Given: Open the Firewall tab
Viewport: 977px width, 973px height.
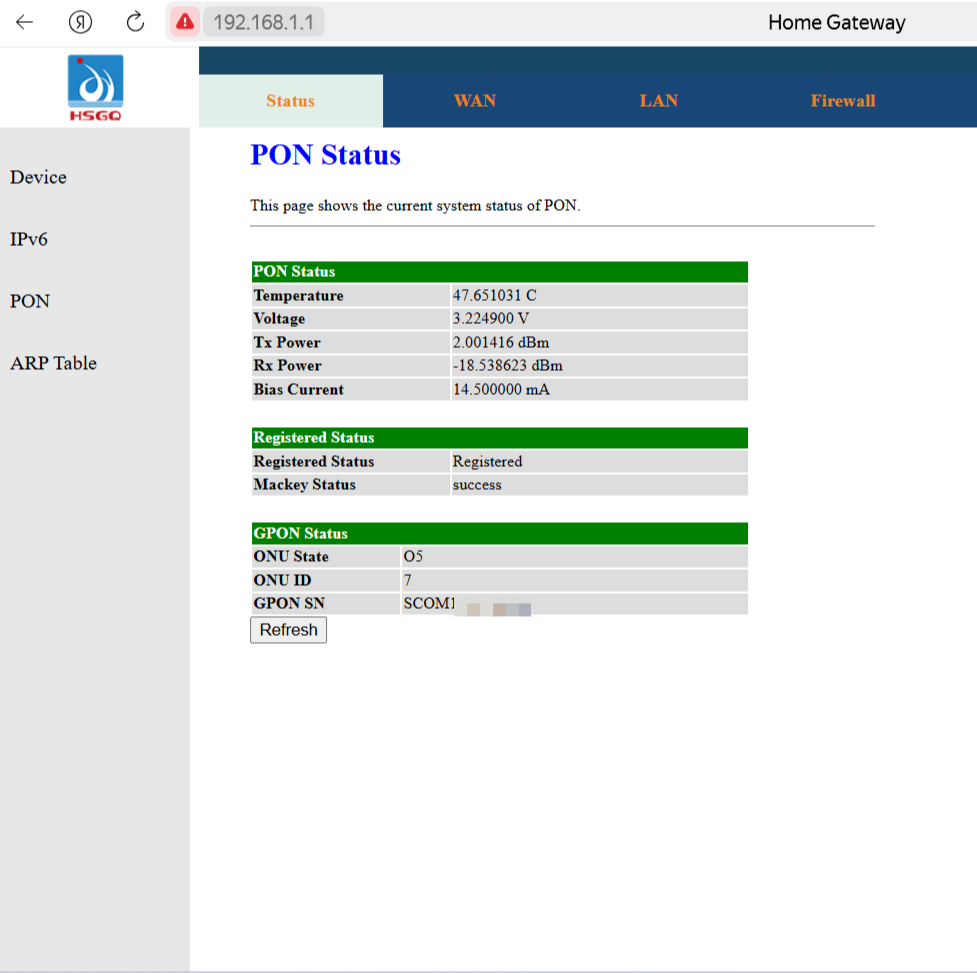Looking at the screenshot, I should click(842, 101).
